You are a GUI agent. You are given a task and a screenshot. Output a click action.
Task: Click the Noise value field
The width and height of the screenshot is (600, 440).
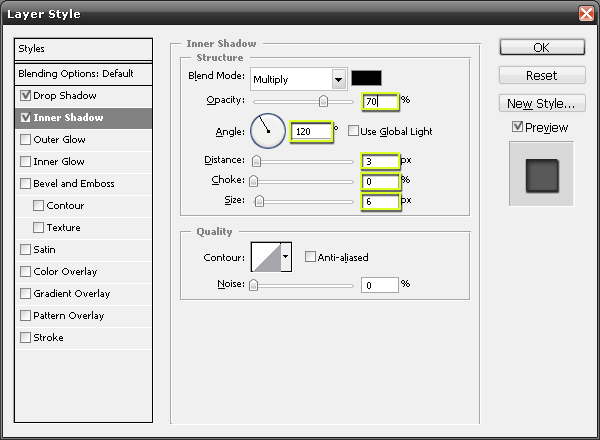[380, 285]
